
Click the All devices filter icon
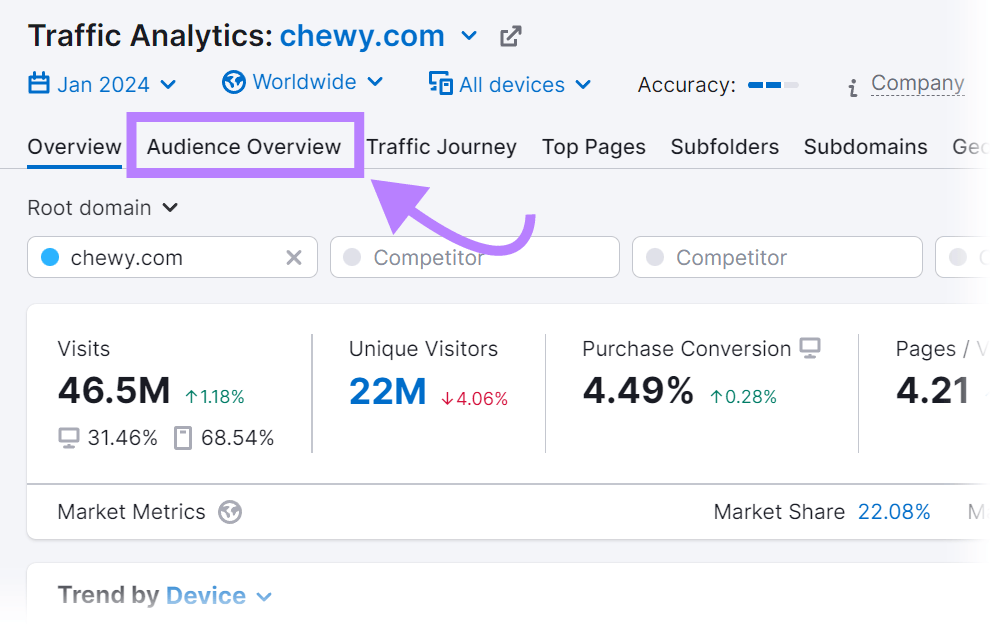438,84
